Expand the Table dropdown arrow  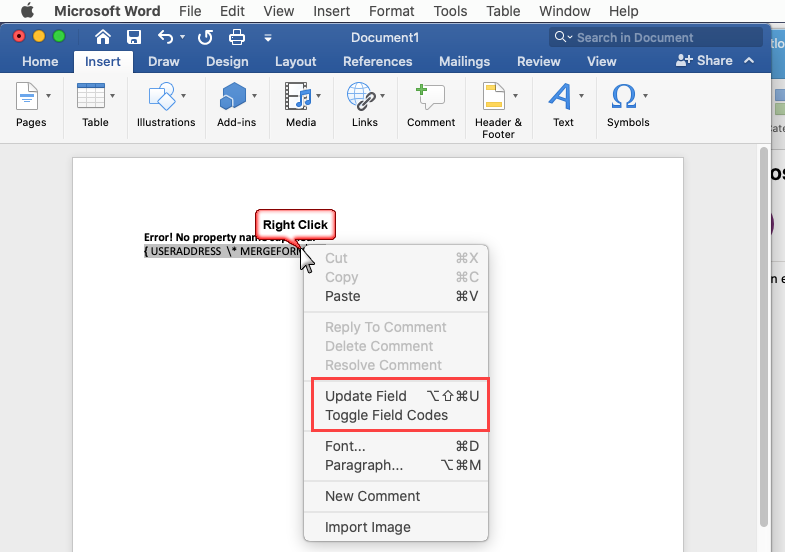click(x=112, y=96)
